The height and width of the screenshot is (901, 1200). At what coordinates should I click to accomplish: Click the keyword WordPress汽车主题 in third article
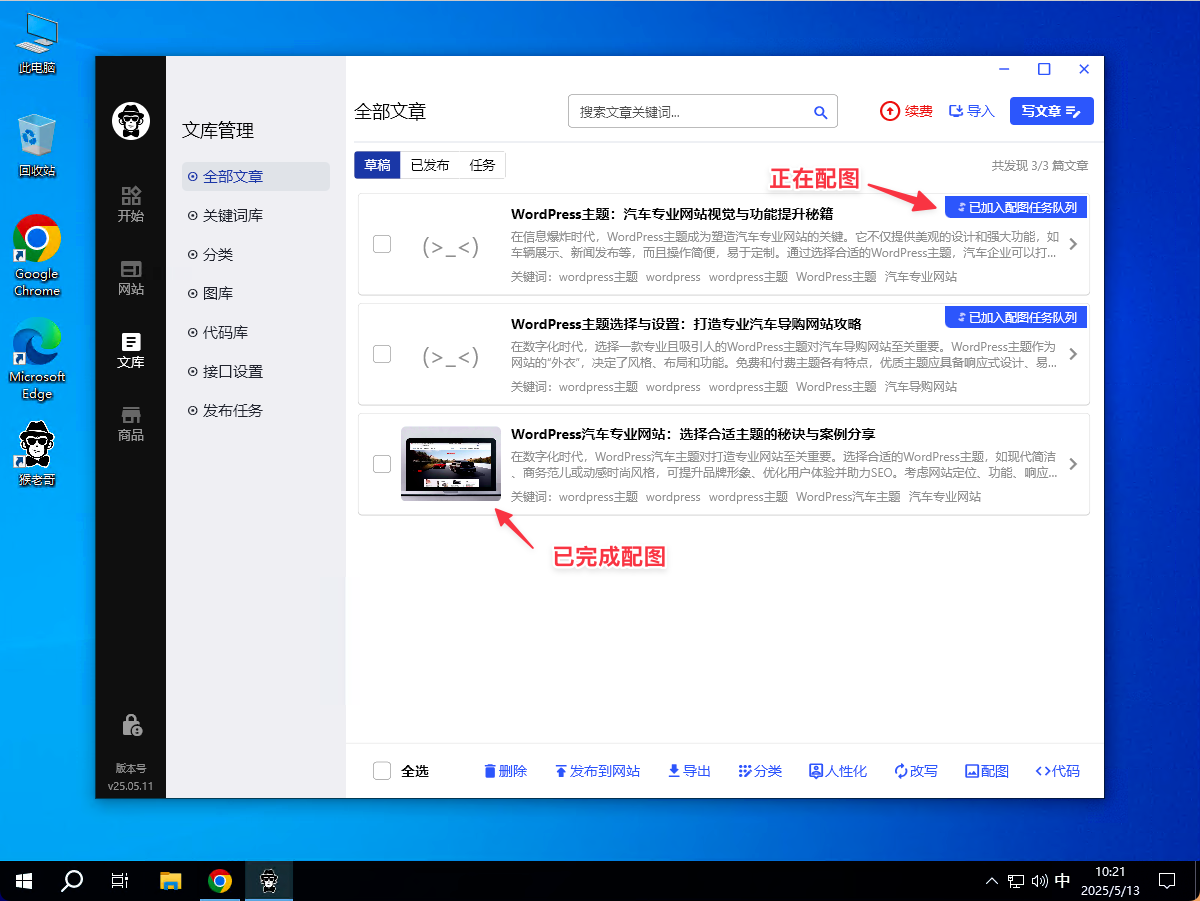point(849,497)
